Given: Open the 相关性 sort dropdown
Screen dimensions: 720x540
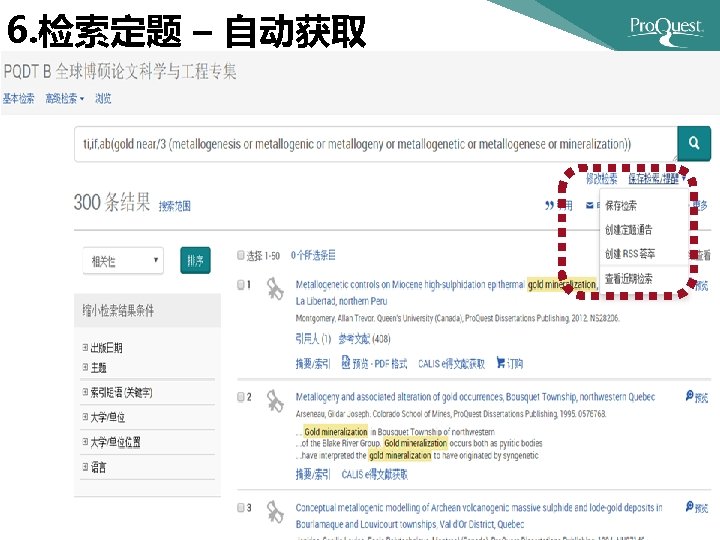Looking at the screenshot, I should pyautogui.click(x=123, y=261).
